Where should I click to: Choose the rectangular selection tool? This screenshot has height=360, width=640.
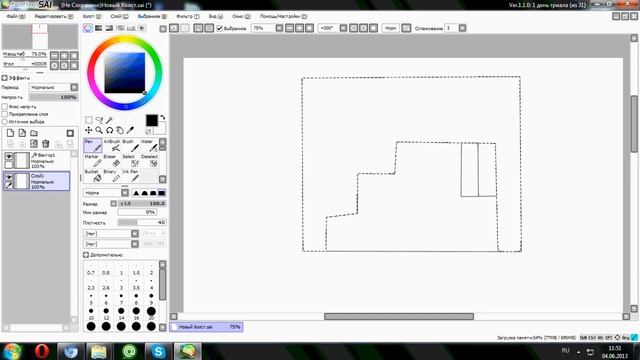89,120
